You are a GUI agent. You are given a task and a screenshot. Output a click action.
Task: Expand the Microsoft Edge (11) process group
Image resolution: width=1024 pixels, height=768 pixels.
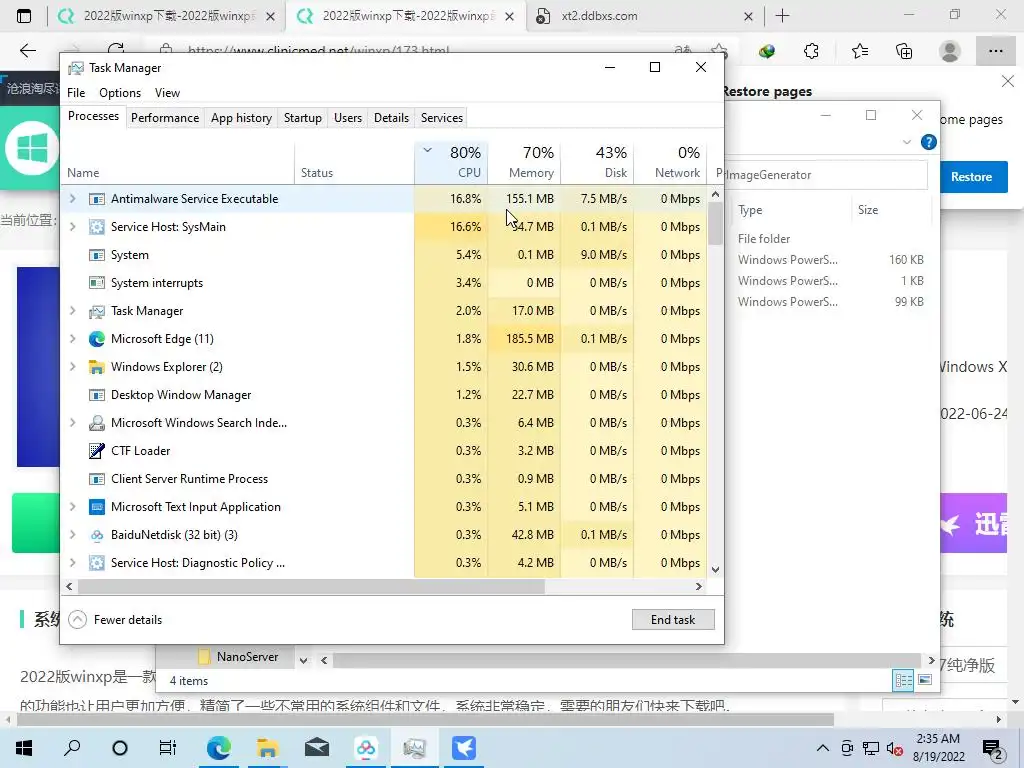[72, 339]
